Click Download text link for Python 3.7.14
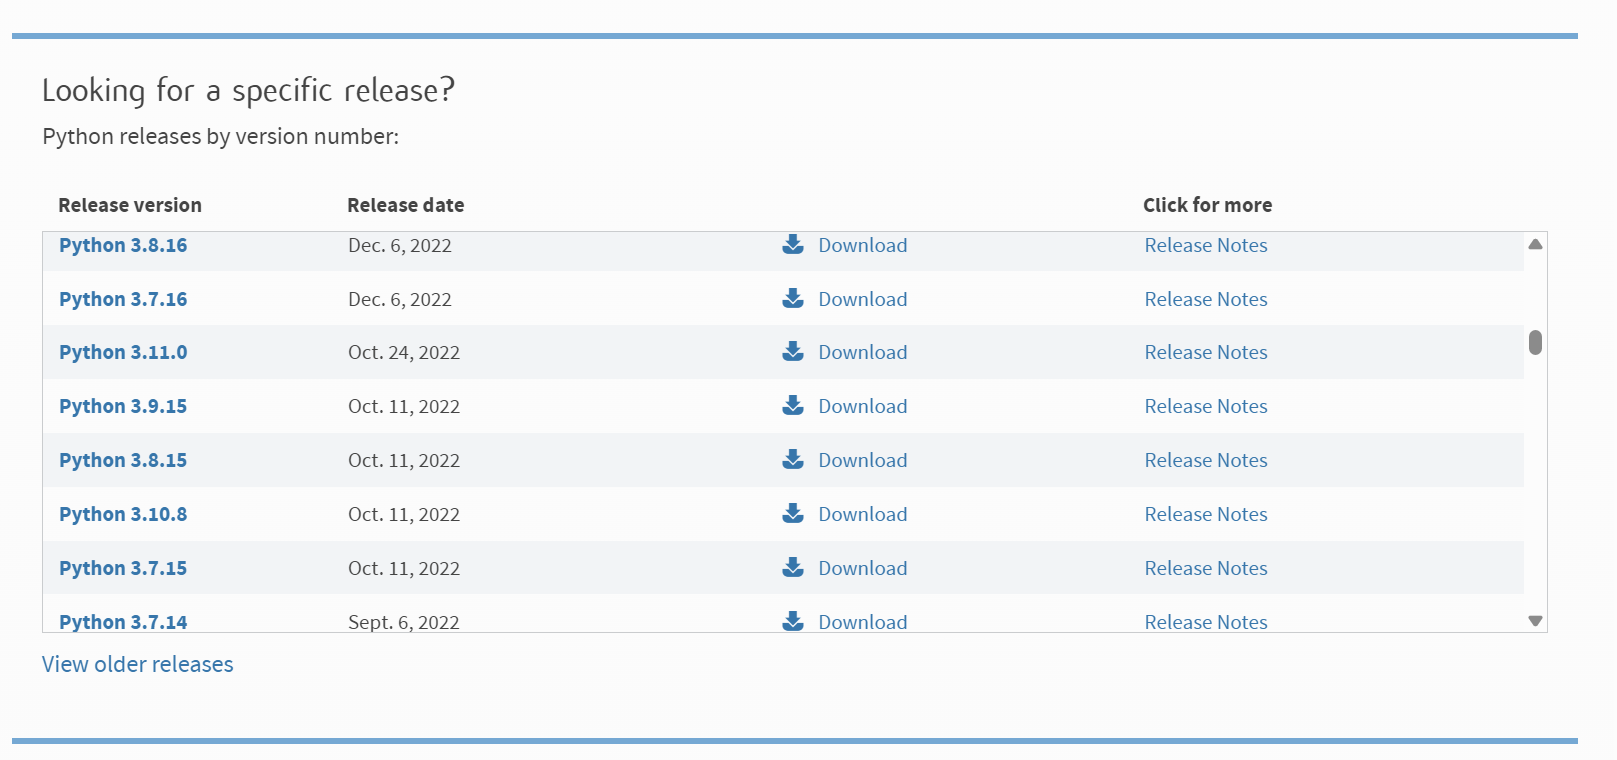The width and height of the screenshot is (1617, 760). click(x=863, y=622)
